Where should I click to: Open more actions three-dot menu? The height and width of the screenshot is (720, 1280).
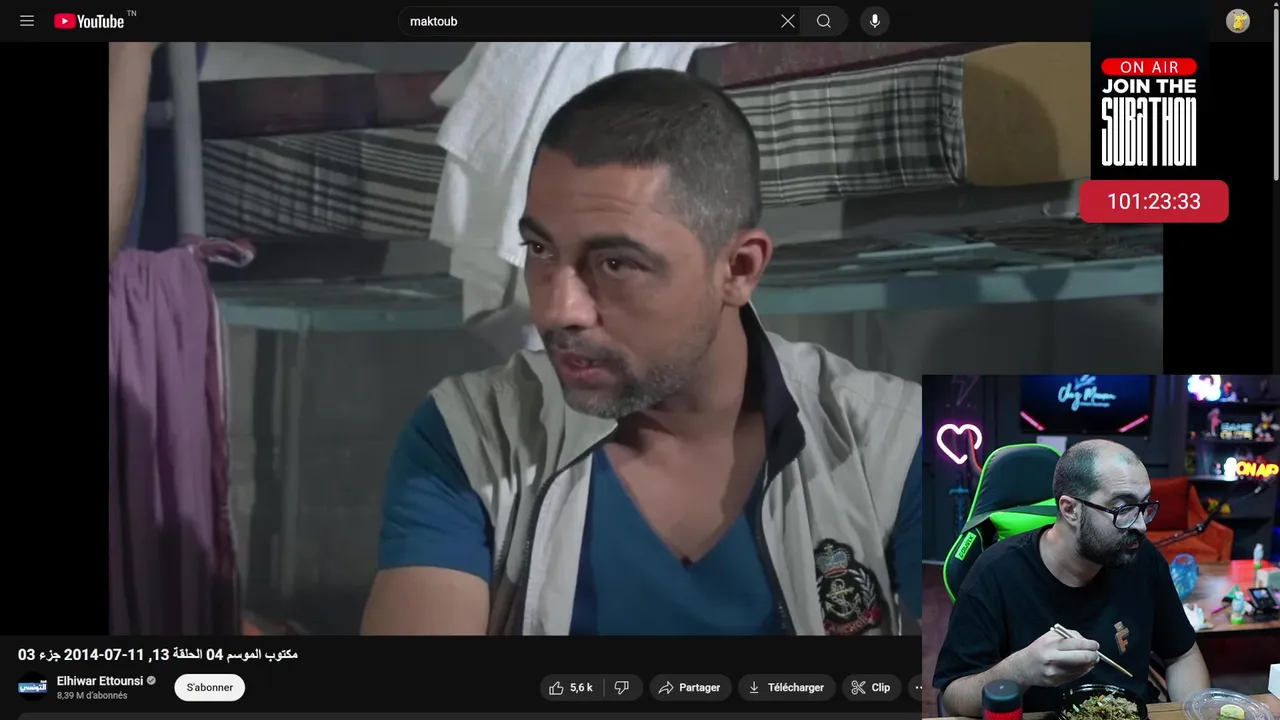[916, 688]
